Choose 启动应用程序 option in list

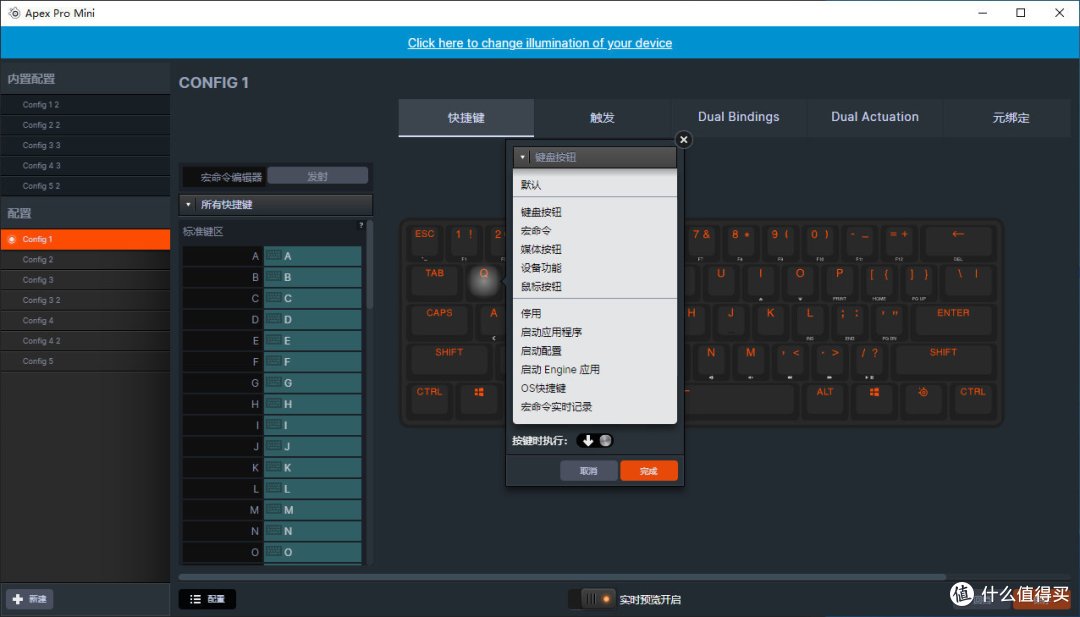[x=552, y=332]
